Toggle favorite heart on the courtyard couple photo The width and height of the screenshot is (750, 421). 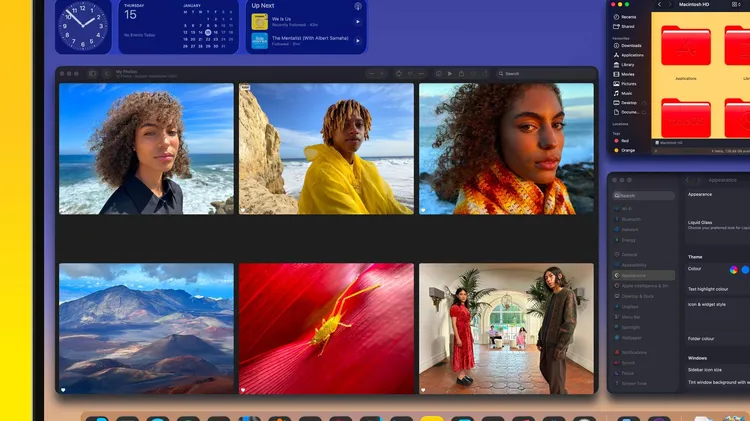point(423,390)
